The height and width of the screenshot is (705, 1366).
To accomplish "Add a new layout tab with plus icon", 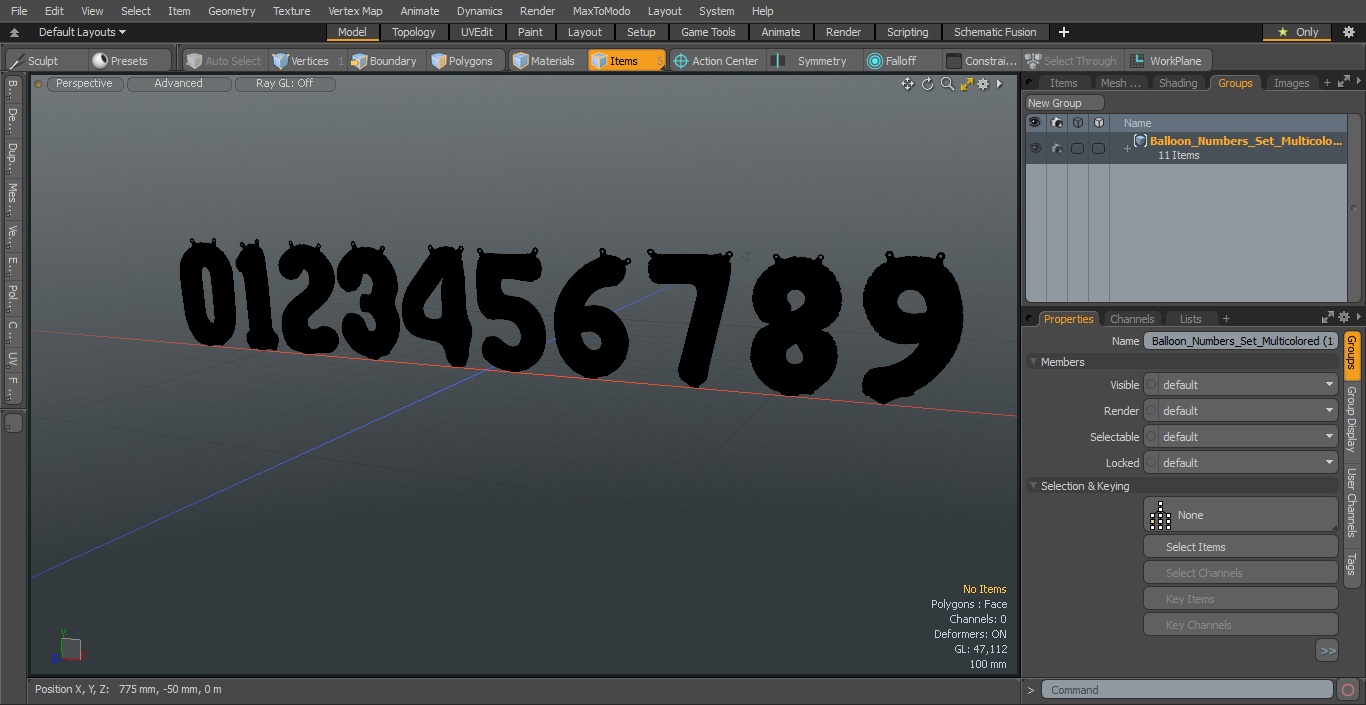I will pos(1064,32).
